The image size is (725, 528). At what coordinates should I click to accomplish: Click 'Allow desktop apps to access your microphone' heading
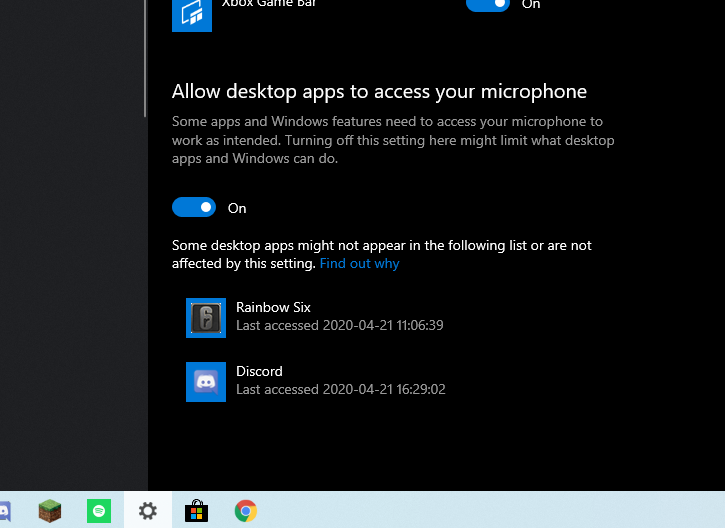pos(379,92)
